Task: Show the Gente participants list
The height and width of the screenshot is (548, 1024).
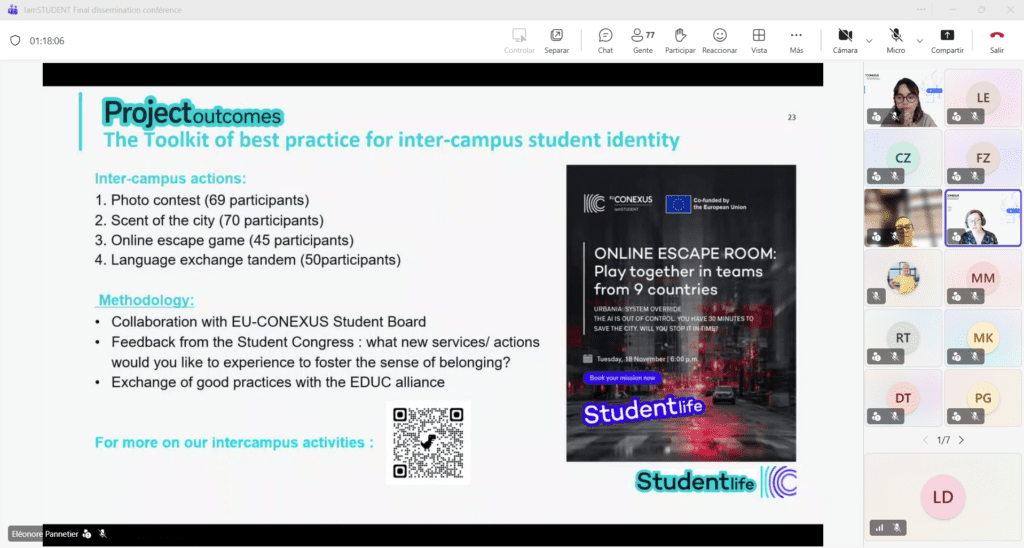Action: pos(643,40)
